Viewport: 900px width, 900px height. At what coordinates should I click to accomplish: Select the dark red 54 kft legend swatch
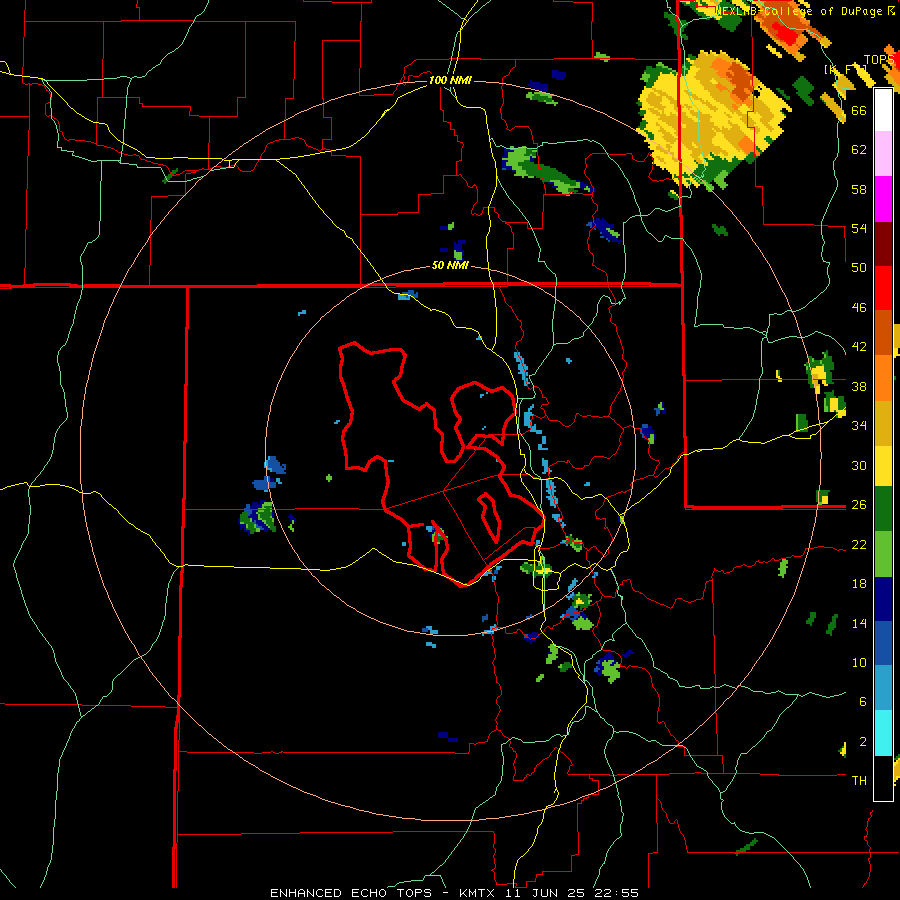tap(883, 244)
